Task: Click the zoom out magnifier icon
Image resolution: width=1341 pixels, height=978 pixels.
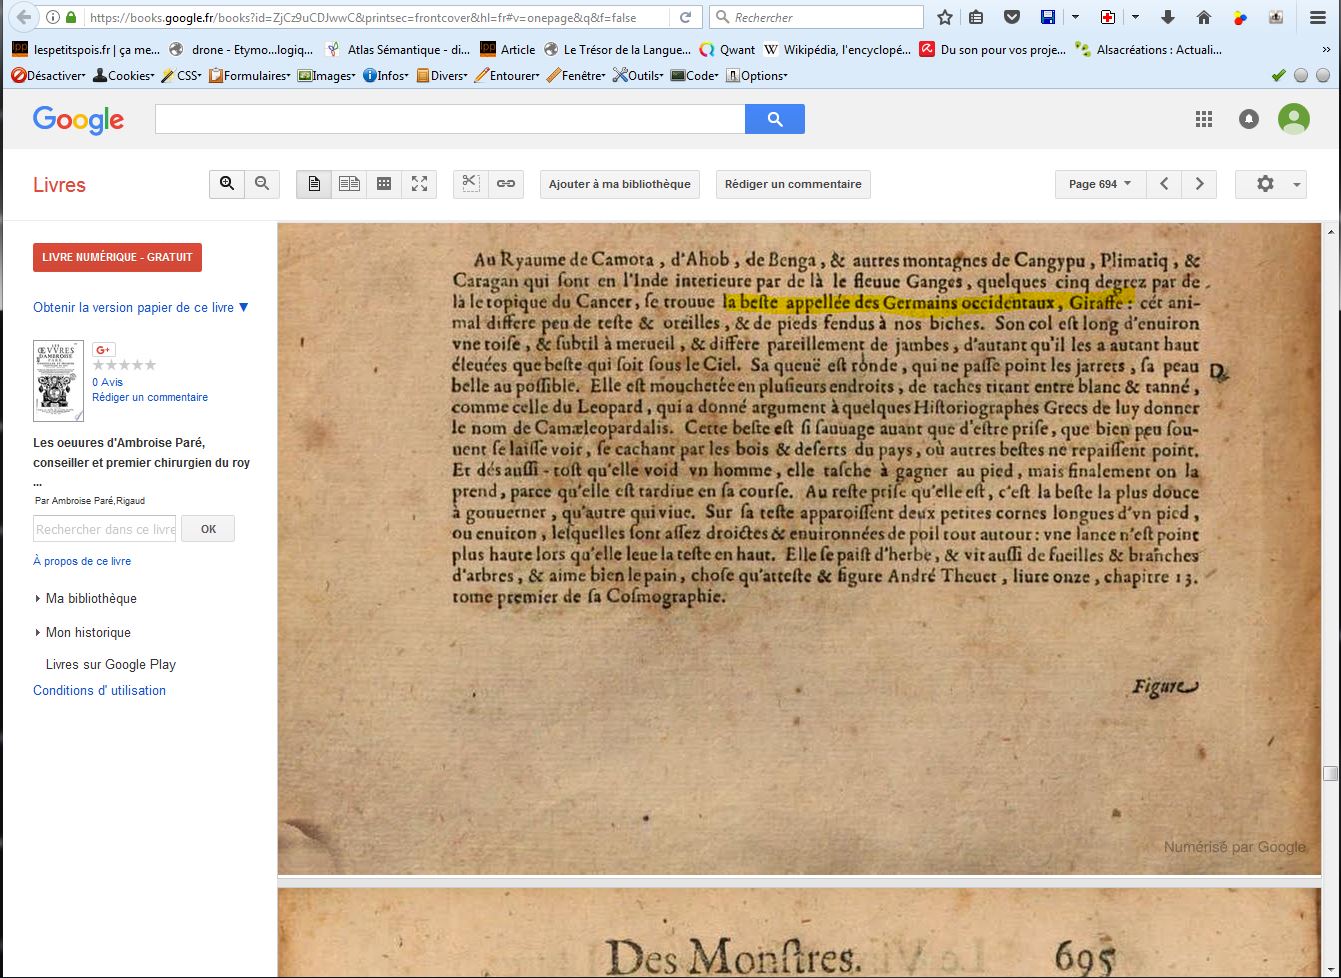Action: coord(262,184)
